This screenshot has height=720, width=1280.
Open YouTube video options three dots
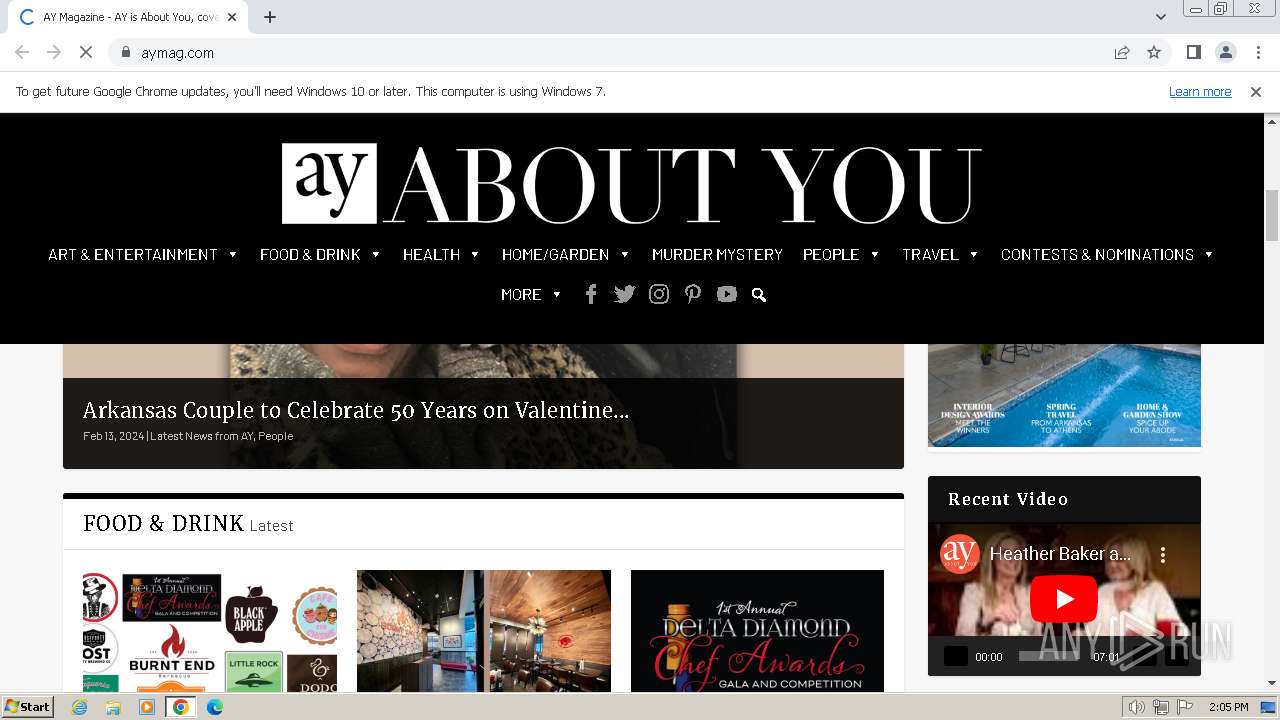click(1163, 554)
